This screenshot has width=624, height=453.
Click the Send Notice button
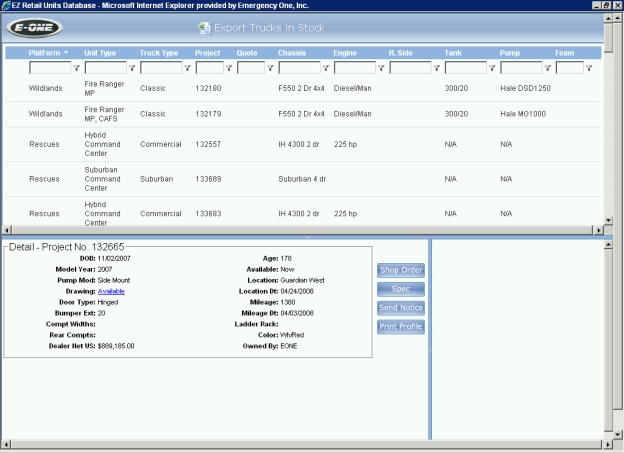click(x=401, y=308)
